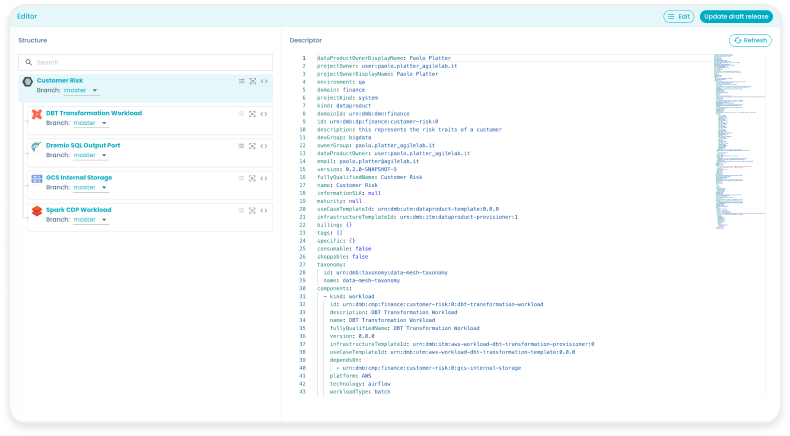Image resolution: width=790 pixels, height=436 pixels.
Task: Click the code icon for DBT Transformation Workload
Action: pos(264,114)
